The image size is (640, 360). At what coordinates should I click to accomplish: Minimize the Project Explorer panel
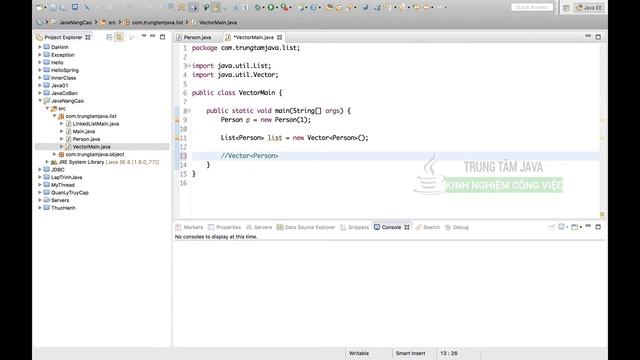(153, 36)
